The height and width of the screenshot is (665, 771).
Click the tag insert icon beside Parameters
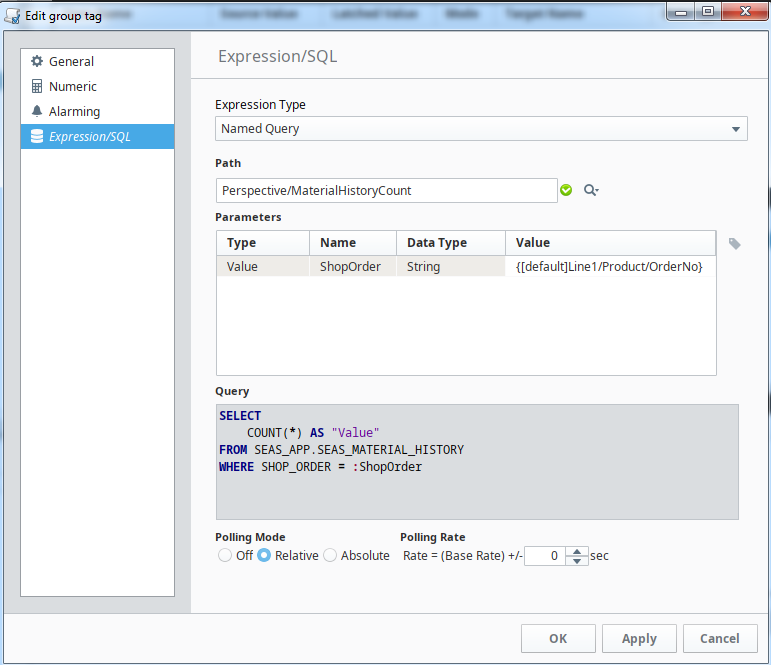click(x=735, y=243)
